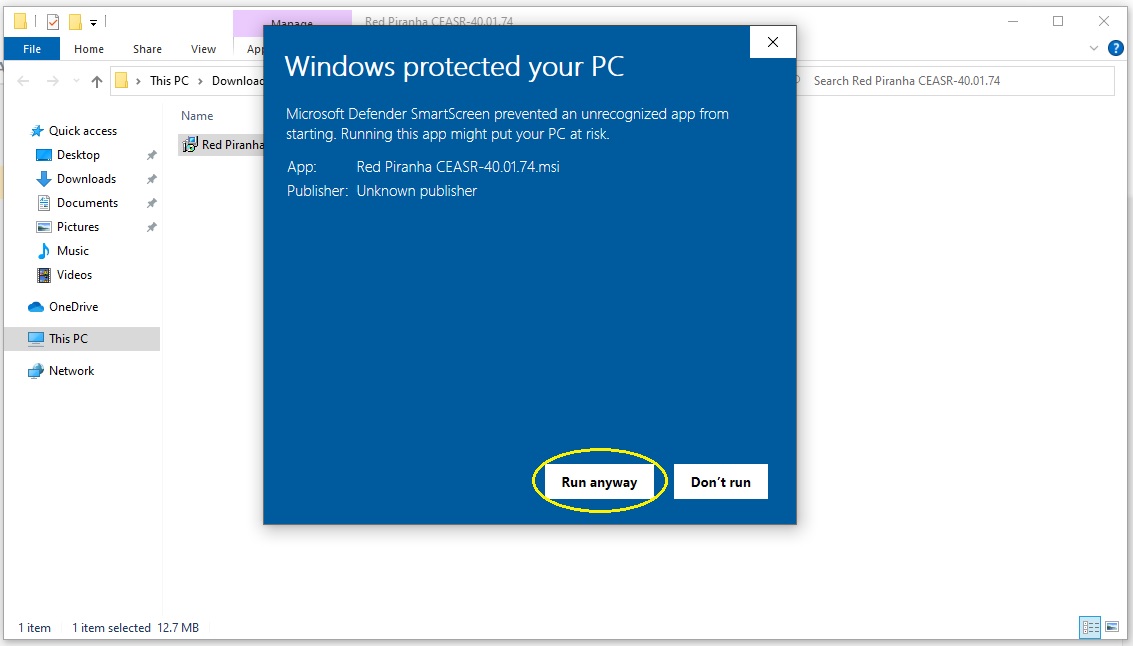Click the Music note icon
Viewport: 1133px width, 646px height.
pos(44,251)
